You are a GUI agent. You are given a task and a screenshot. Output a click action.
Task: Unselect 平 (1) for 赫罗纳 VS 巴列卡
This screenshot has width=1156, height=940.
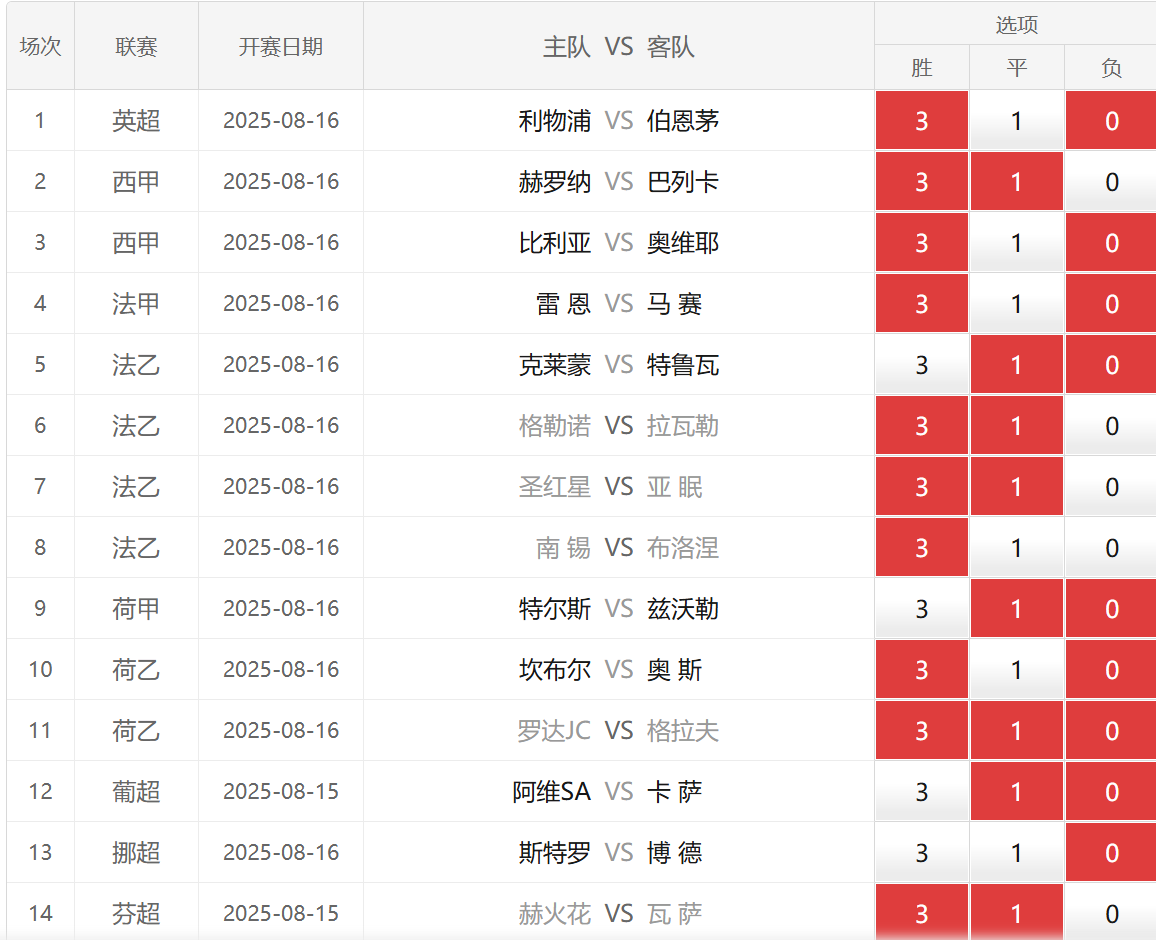[1017, 181]
